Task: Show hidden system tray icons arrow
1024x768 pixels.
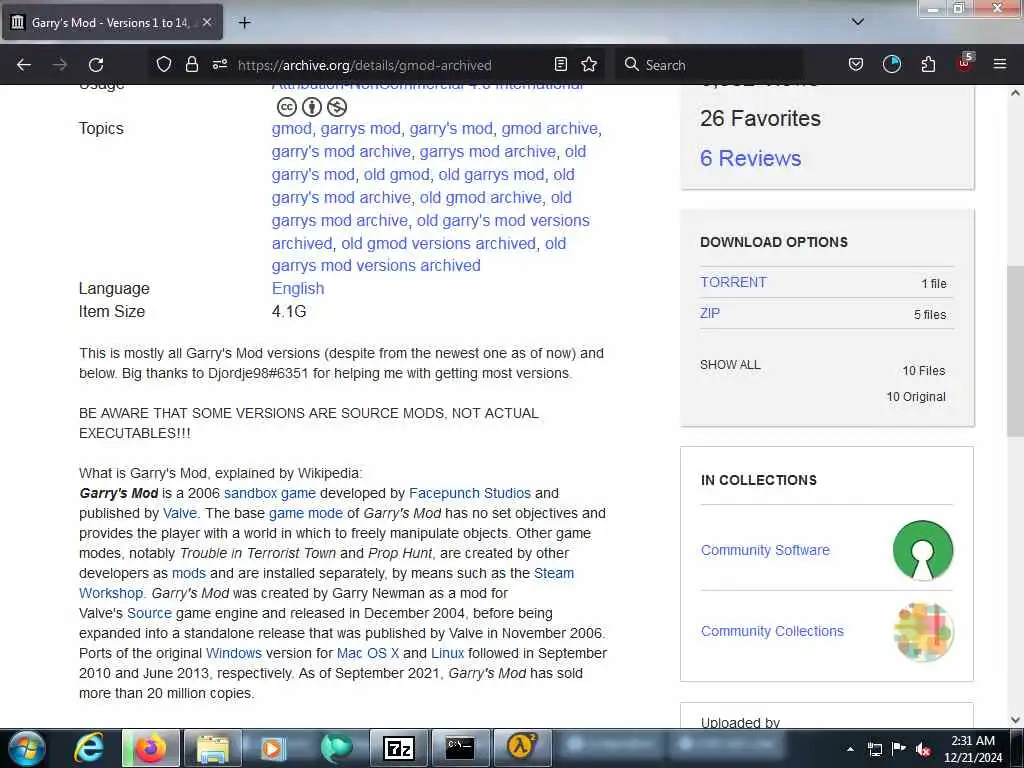Action: (x=850, y=749)
